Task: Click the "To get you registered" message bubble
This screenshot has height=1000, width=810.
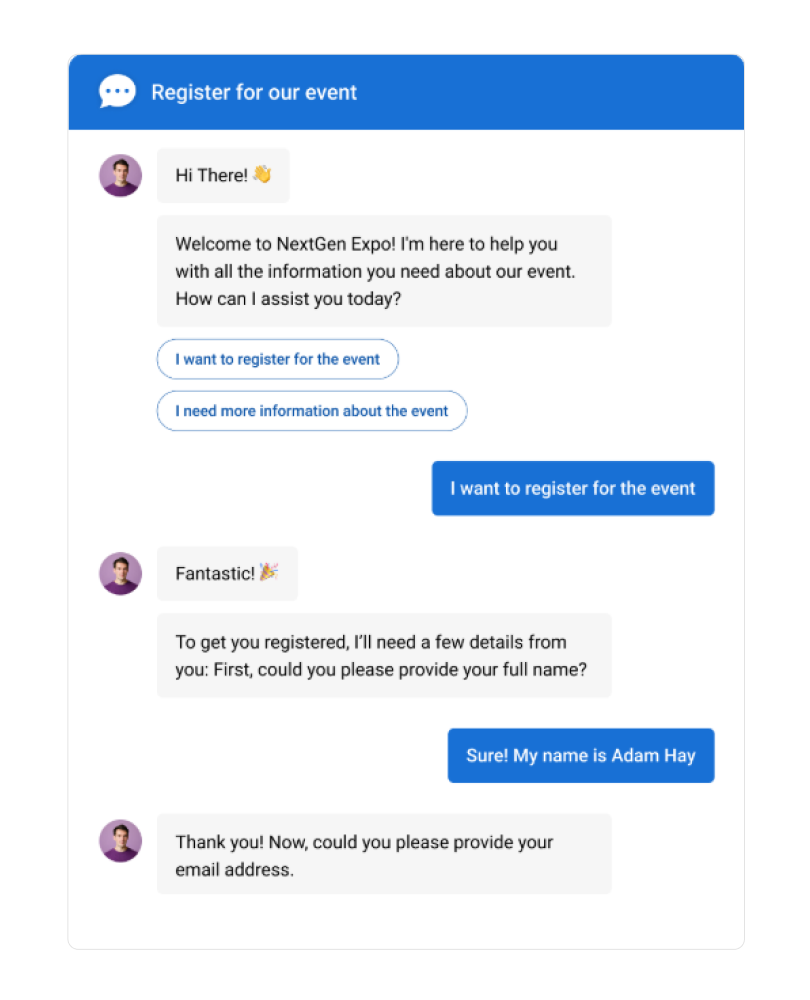Action: (x=383, y=656)
